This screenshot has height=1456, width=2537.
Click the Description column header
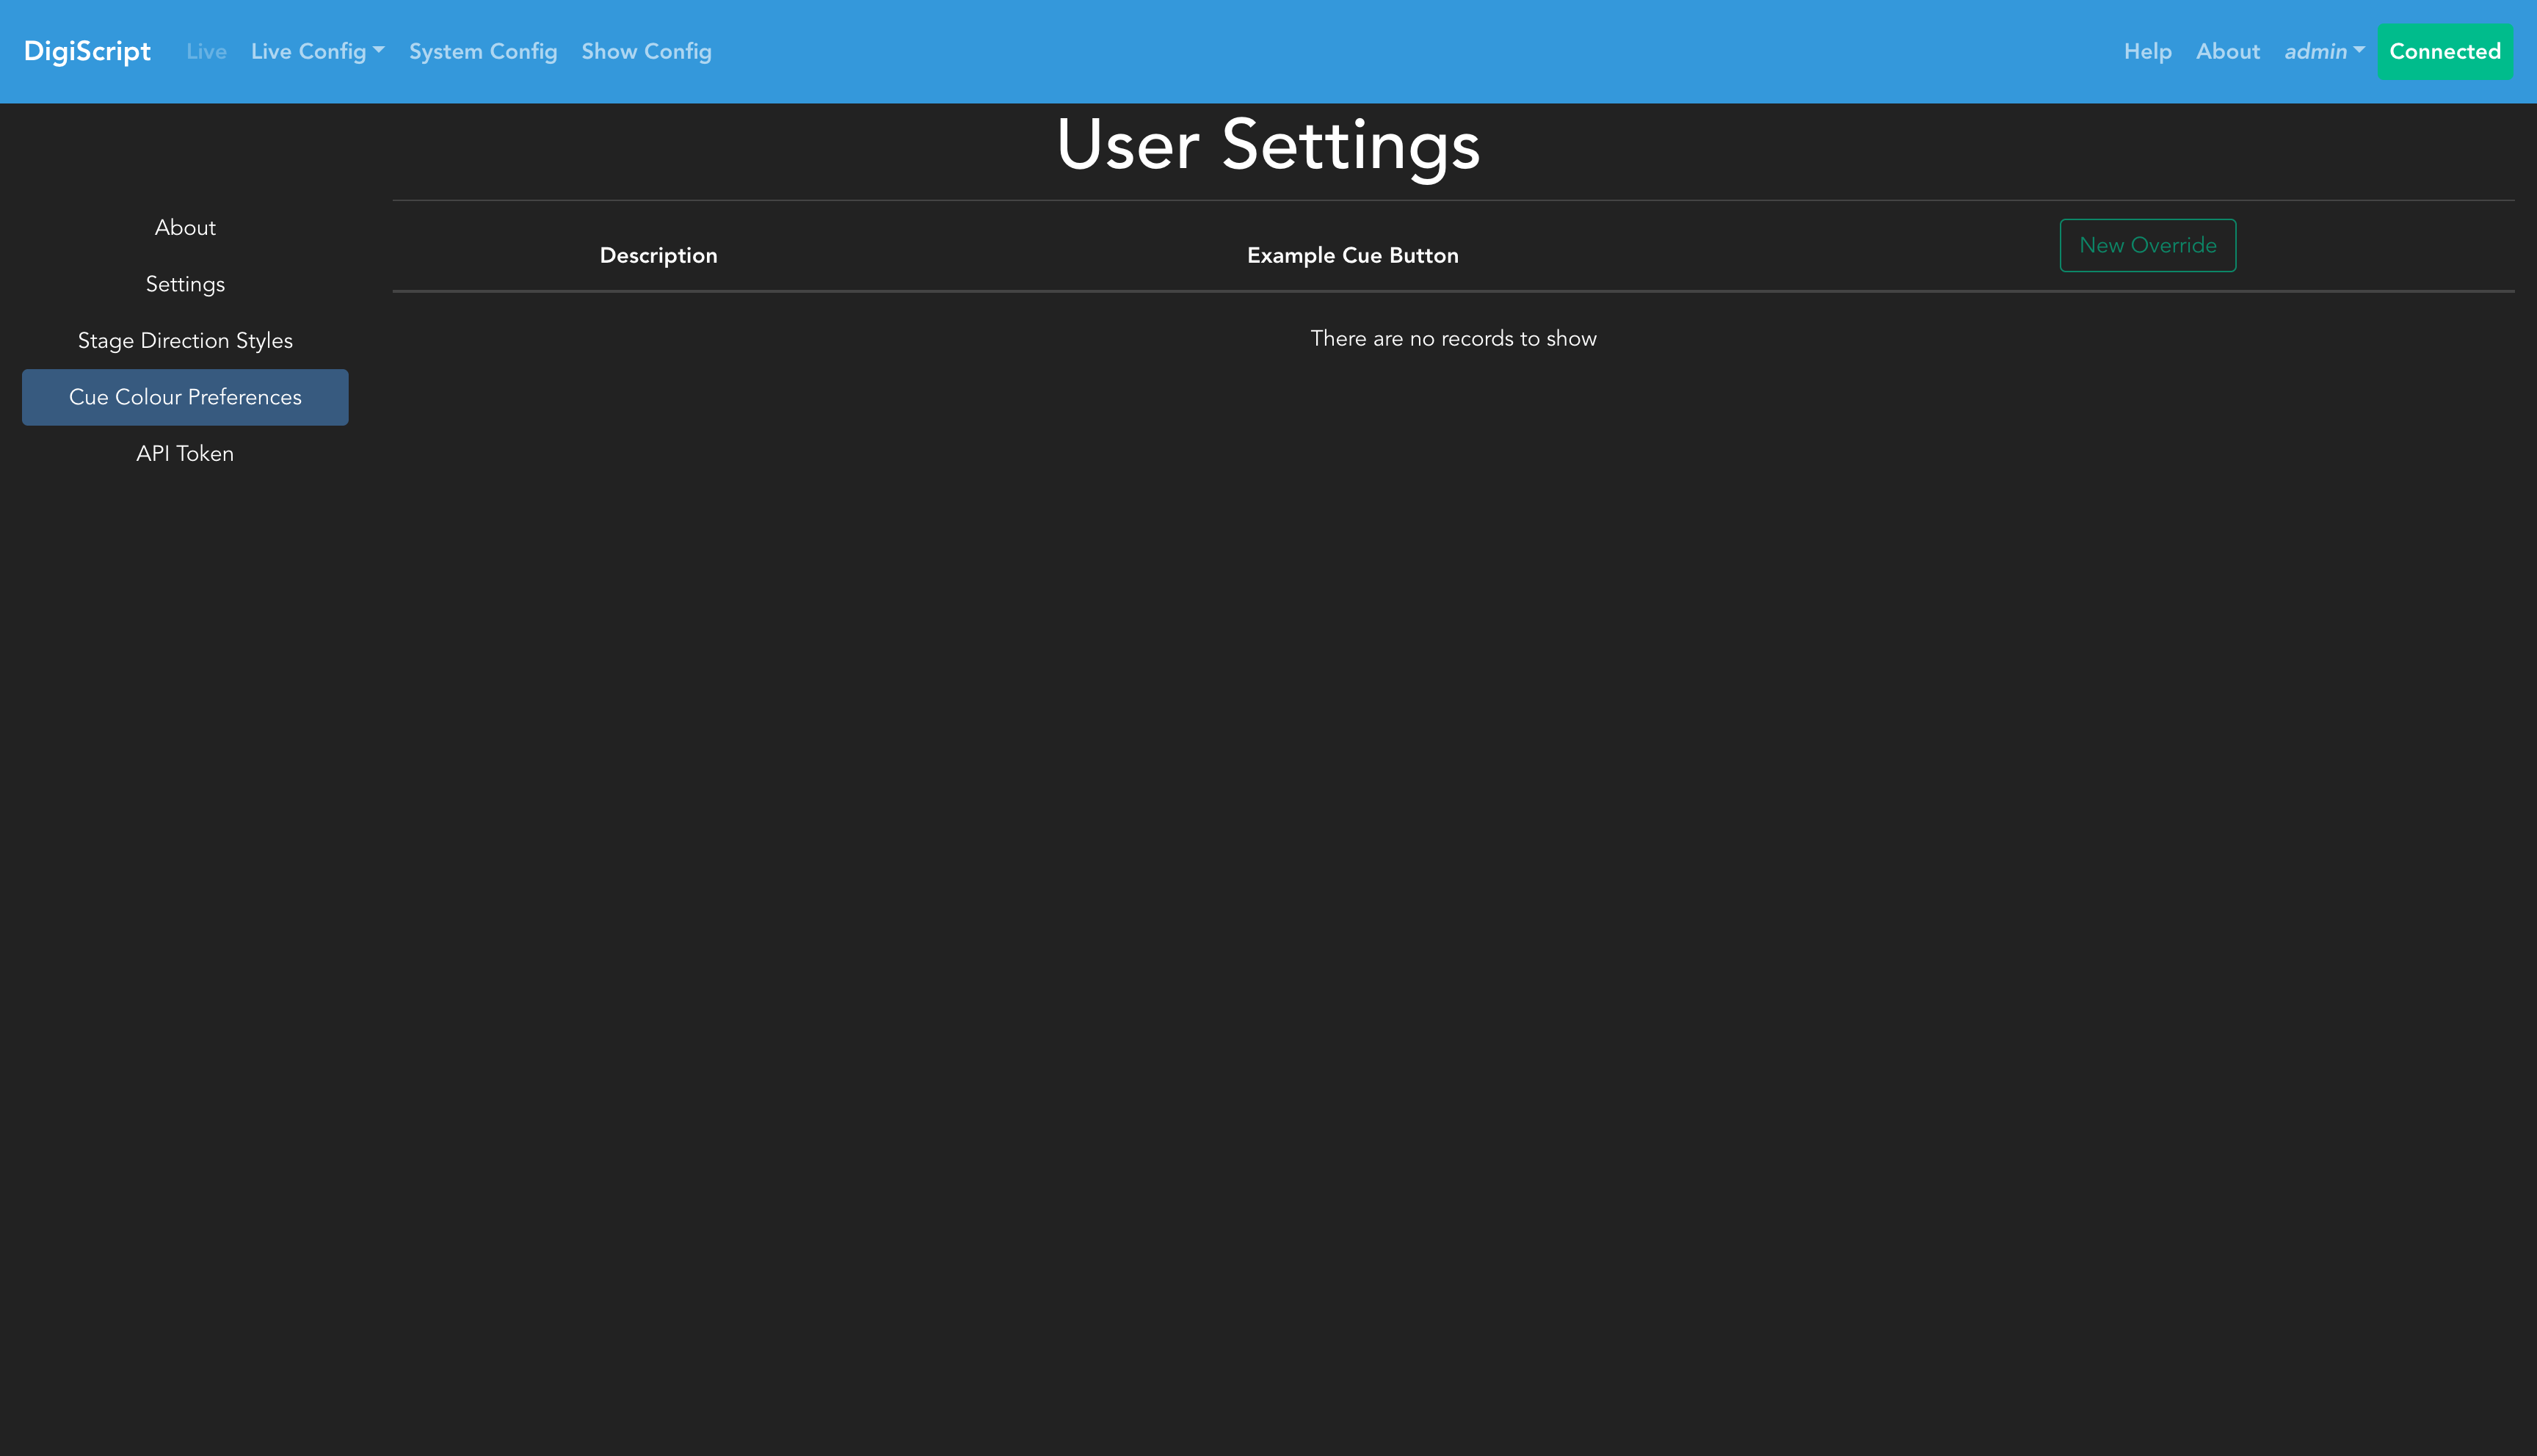click(x=658, y=255)
